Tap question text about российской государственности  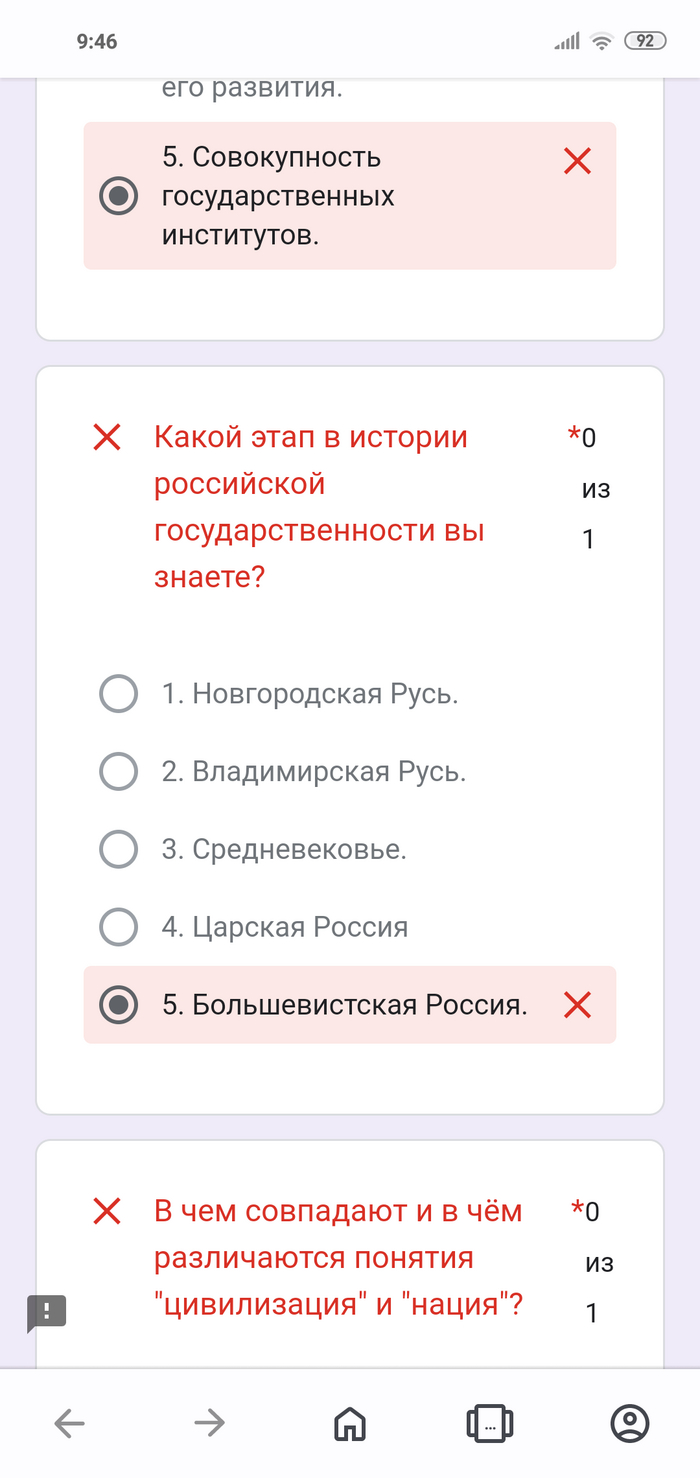[x=318, y=507]
